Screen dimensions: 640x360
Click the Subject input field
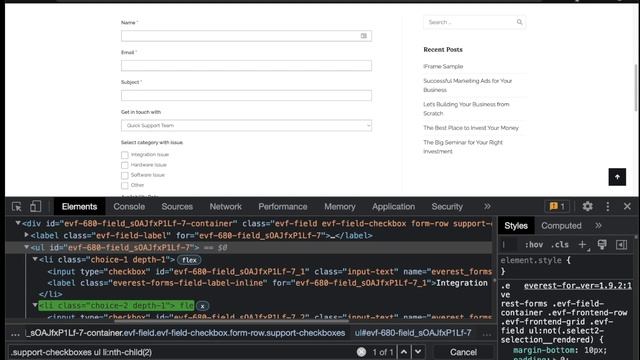pos(246,96)
